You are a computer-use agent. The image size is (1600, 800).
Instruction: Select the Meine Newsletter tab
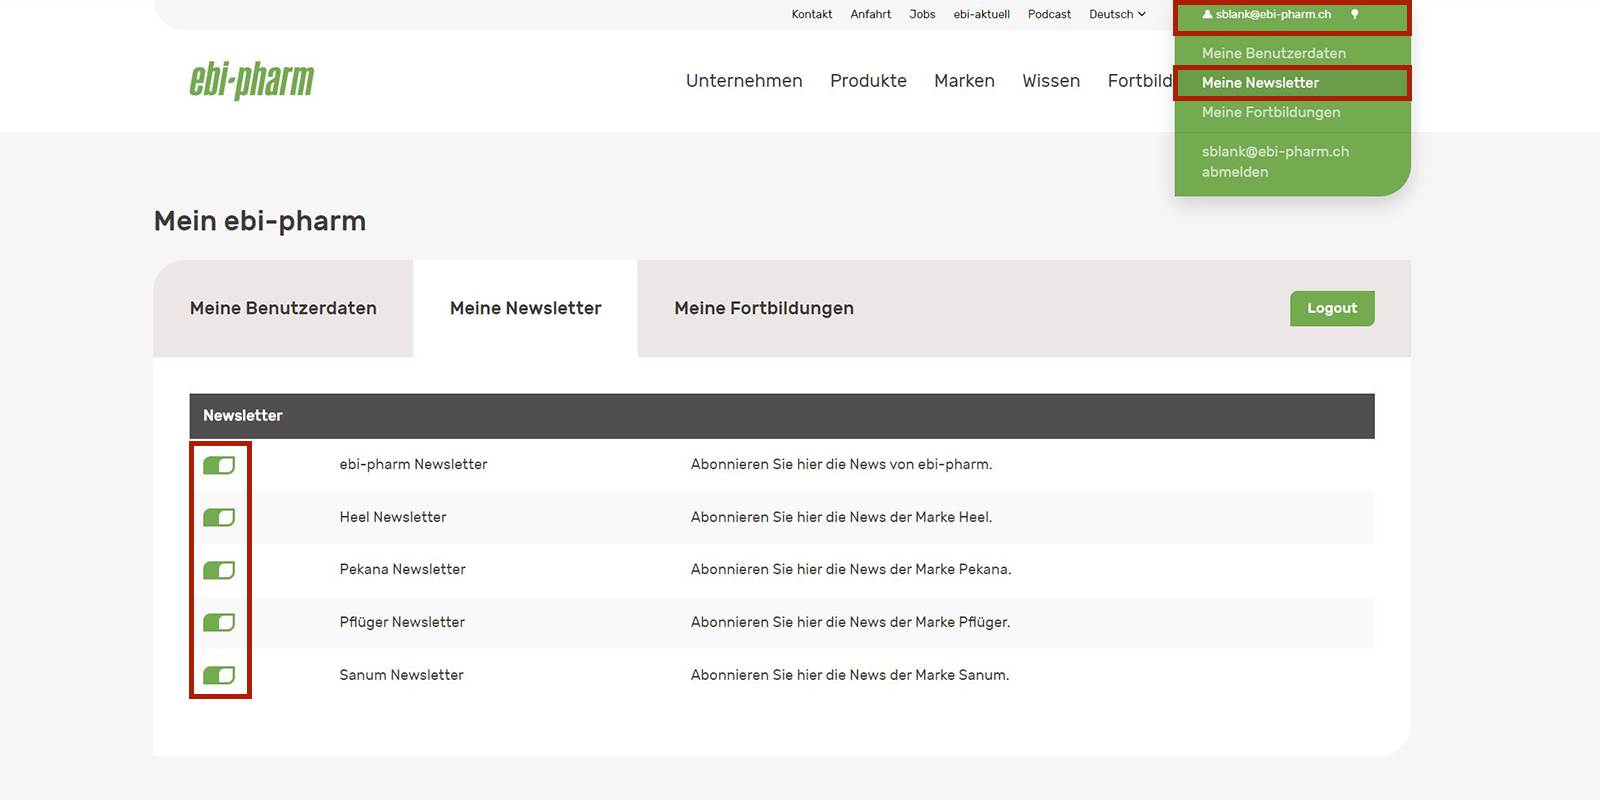526,308
